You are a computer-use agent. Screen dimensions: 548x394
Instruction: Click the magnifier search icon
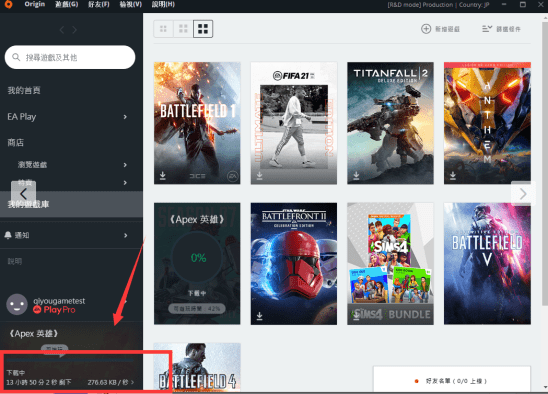tap(16, 57)
